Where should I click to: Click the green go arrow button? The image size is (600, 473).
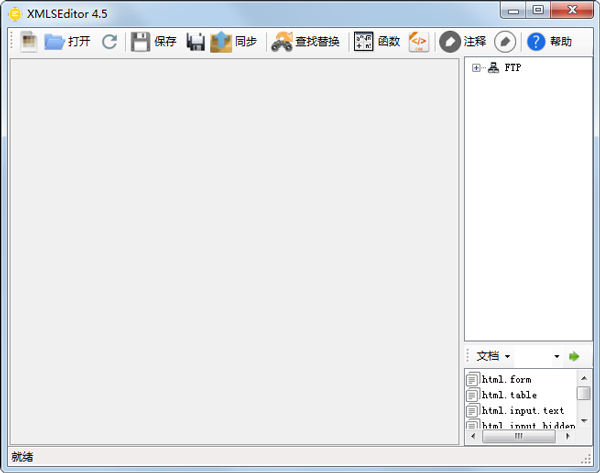coord(574,356)
